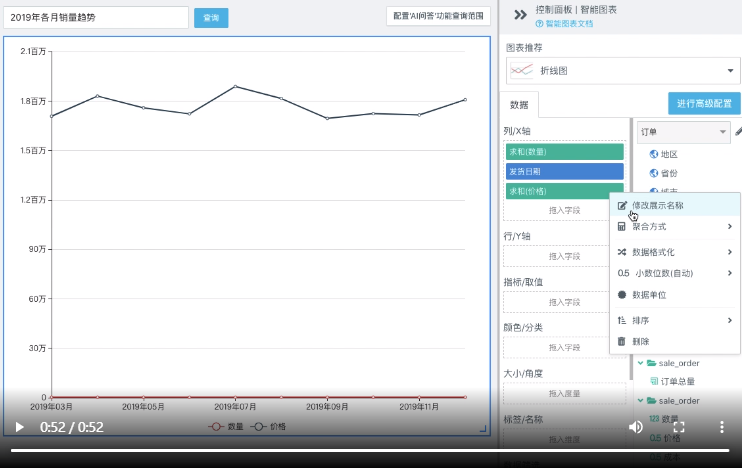Collapse the control panel with the double-arrow icon
742x468 pixels.
520,15
